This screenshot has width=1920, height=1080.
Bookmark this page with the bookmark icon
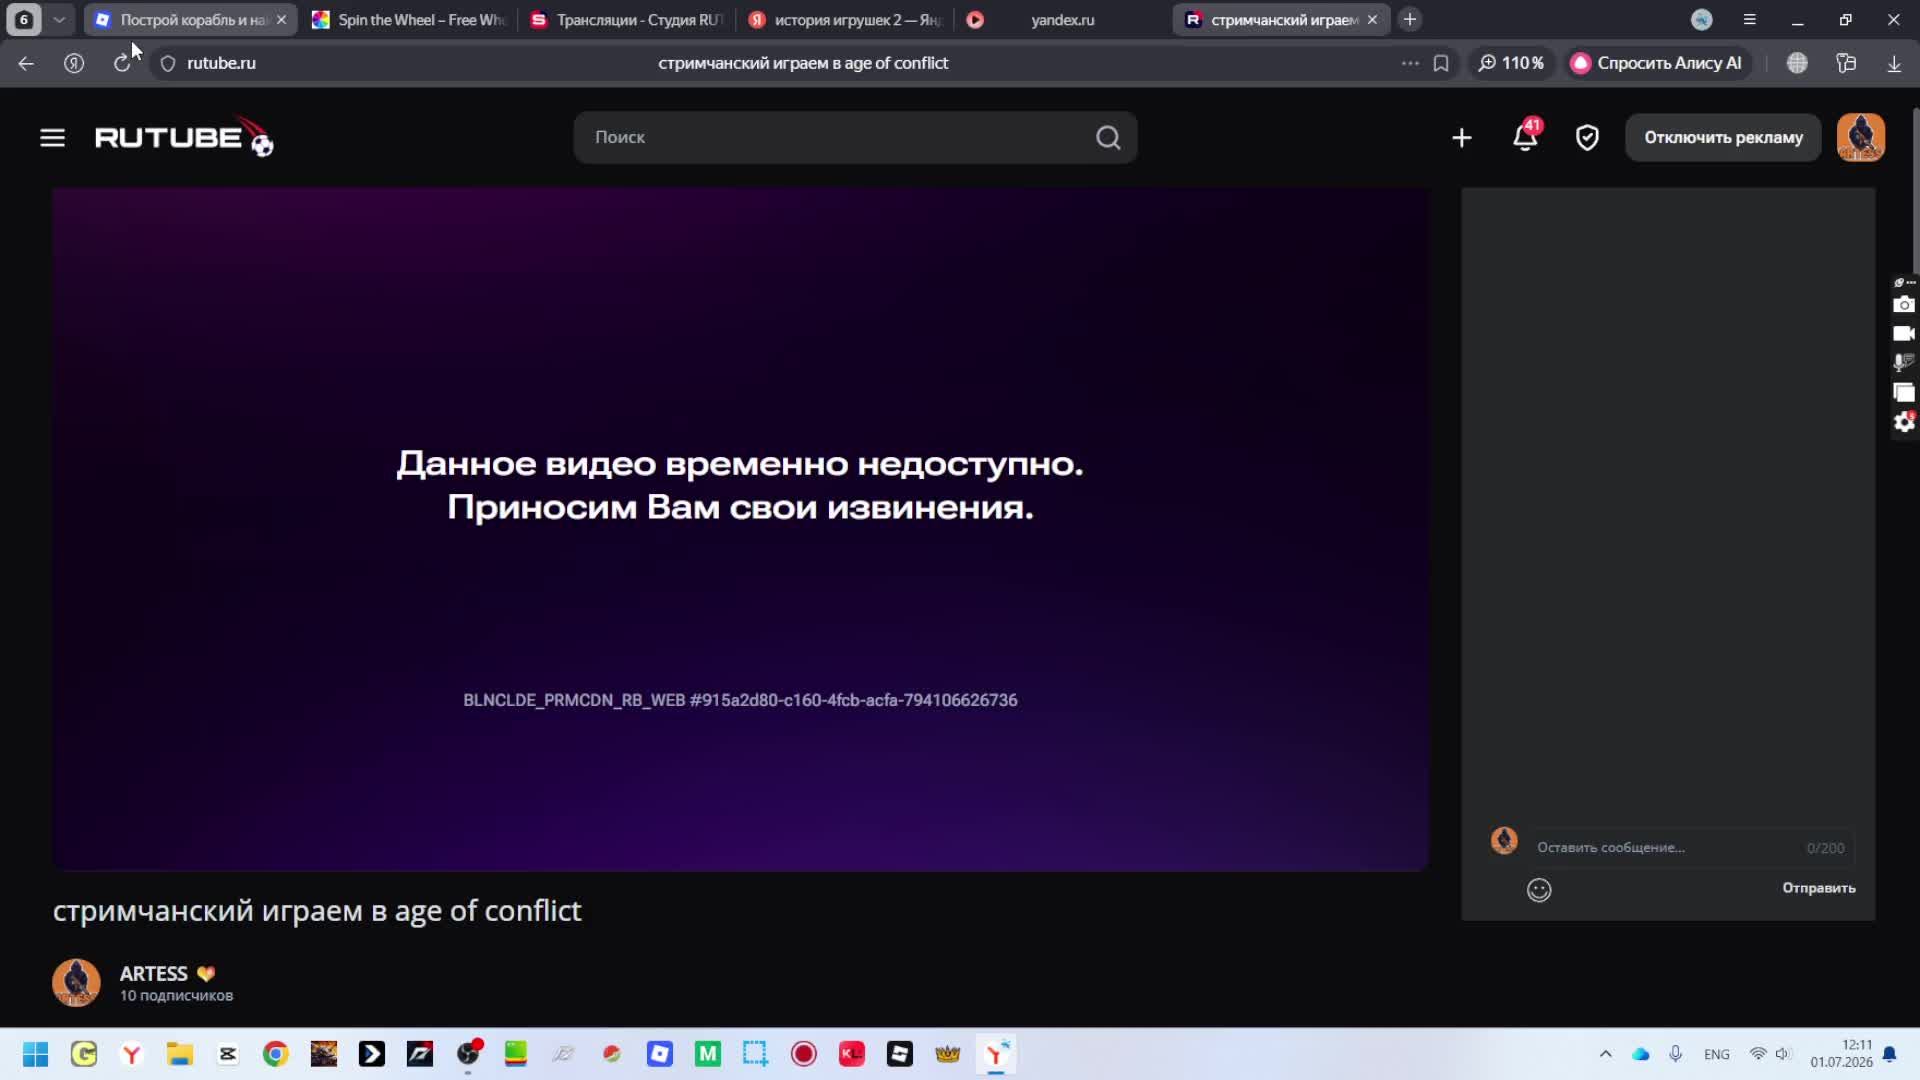tap(1441, 63)
